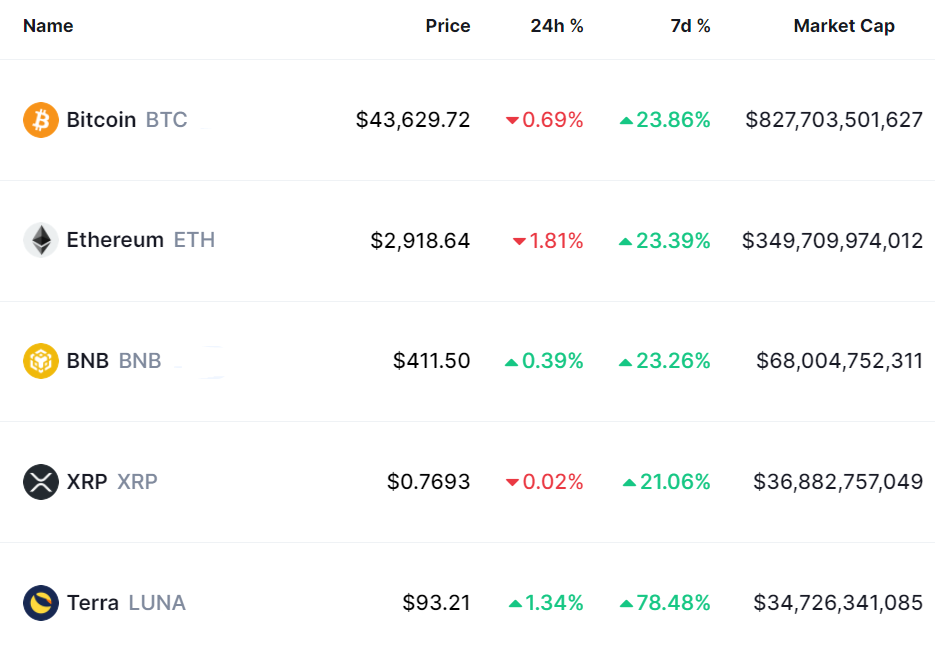Click the black XRP logo icon
This screenshot has height=657, width=936.
click(41, 481)
